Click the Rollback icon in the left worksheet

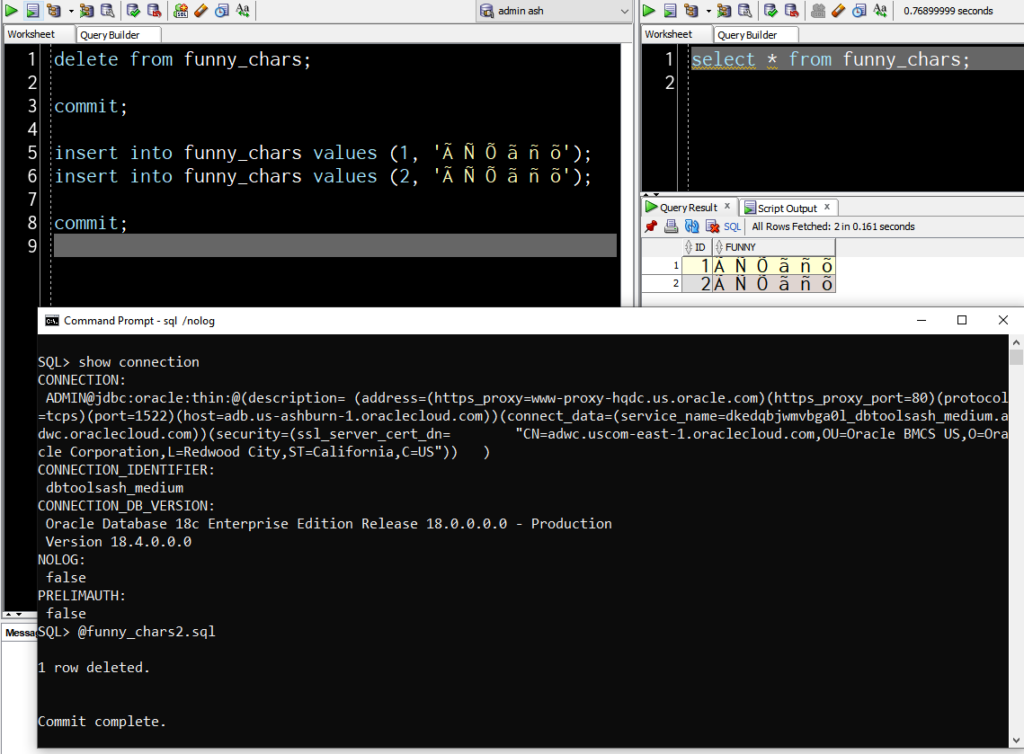click(x=154, y=11)
